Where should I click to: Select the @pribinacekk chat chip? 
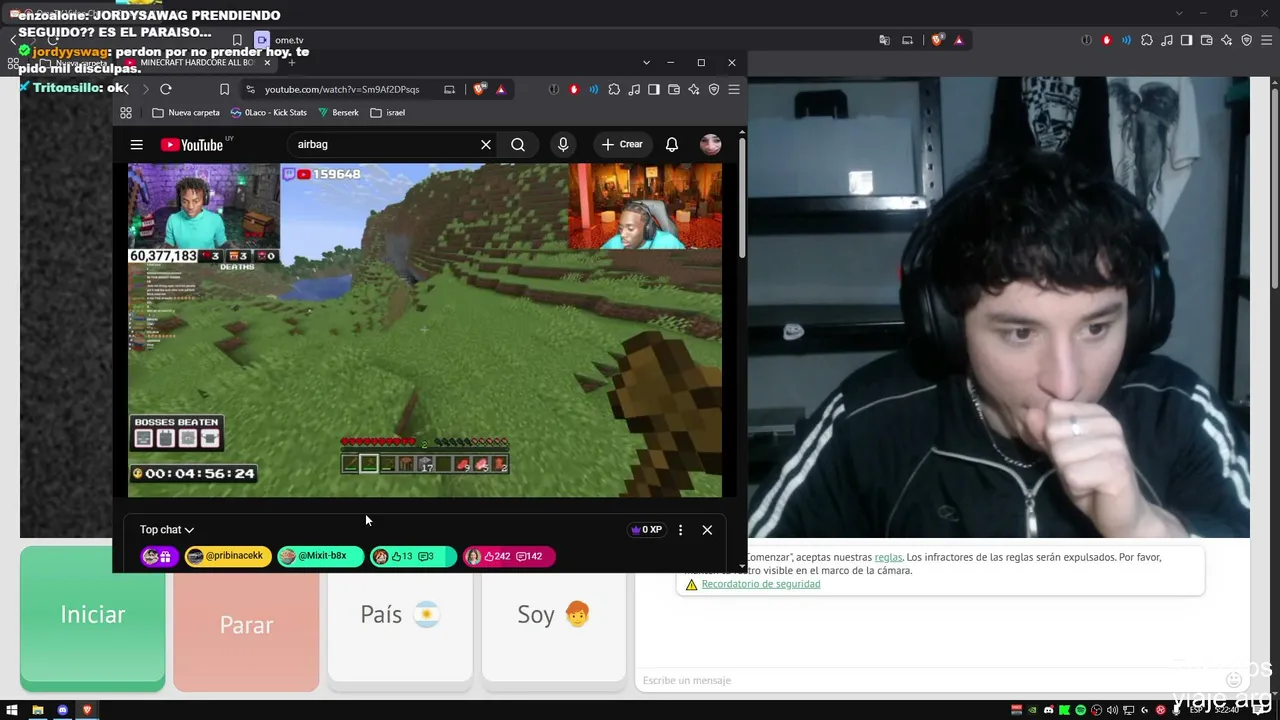[228, 556]
